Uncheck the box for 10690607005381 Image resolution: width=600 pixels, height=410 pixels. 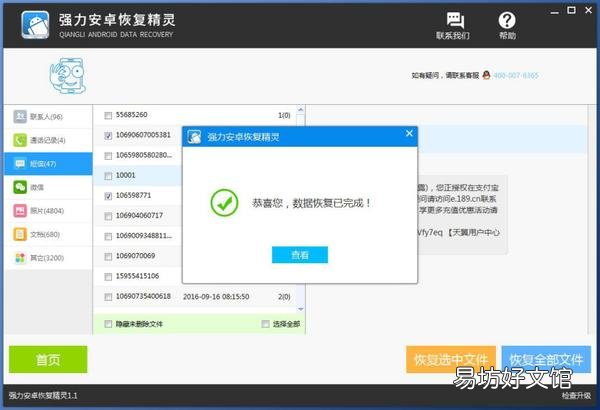tap(108, 136)
